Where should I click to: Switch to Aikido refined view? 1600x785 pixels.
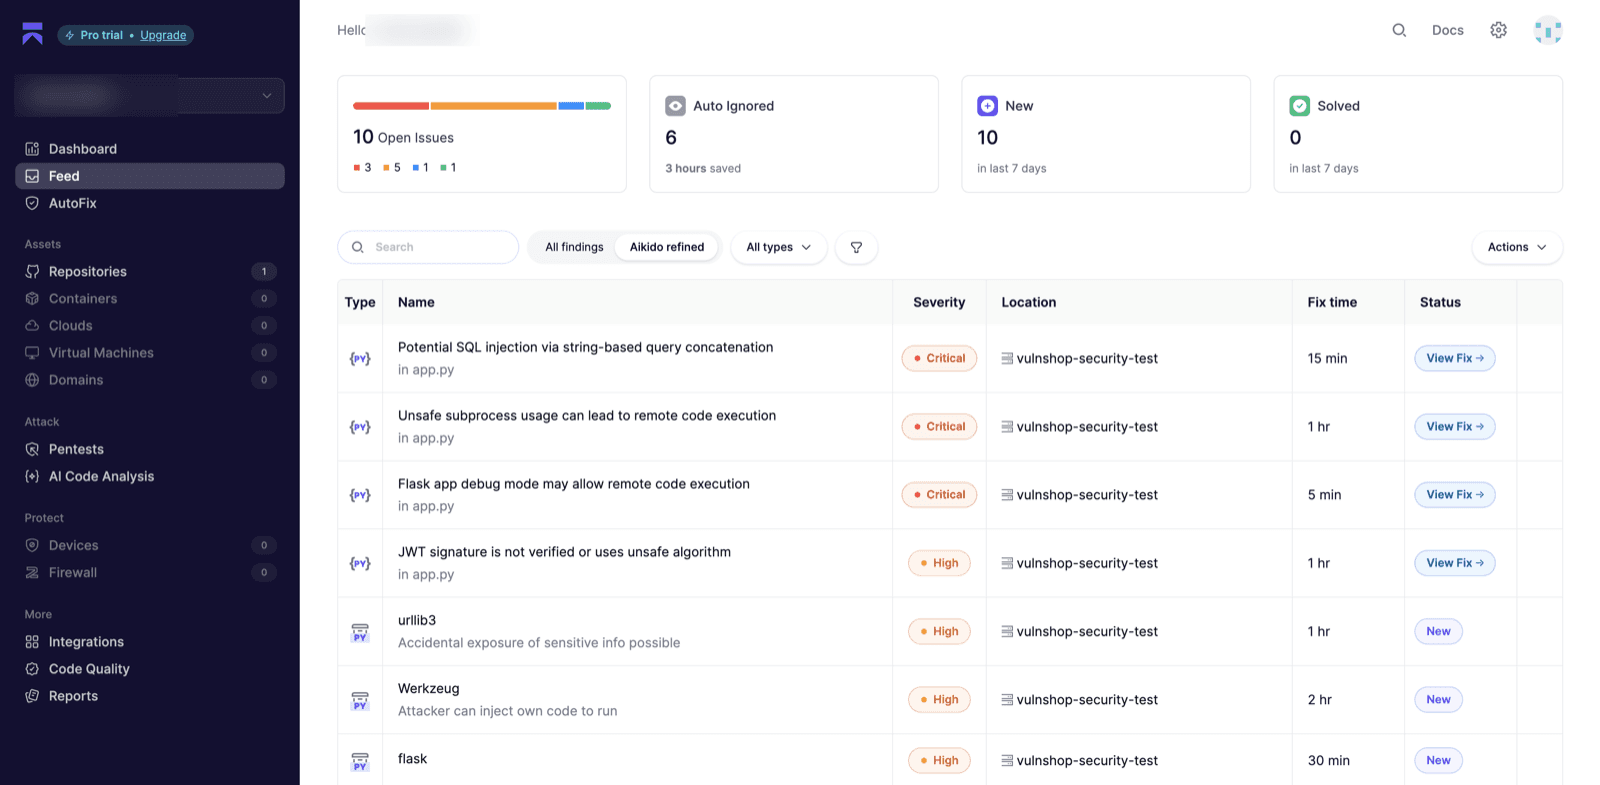(667, 247)
